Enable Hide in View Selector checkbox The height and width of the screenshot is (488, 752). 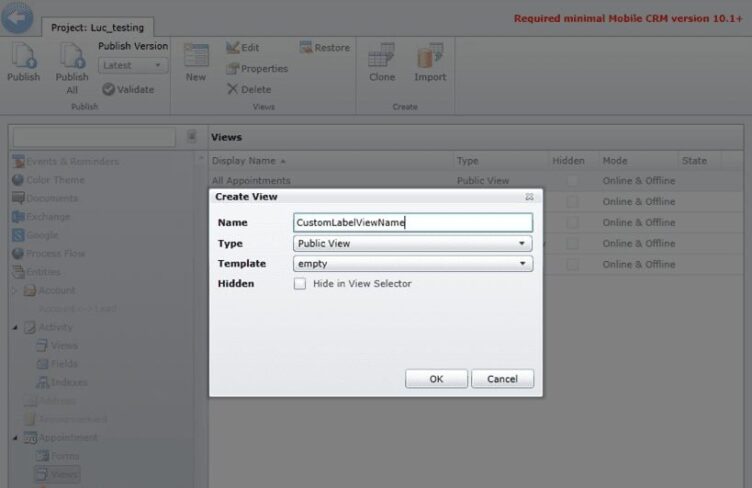click(300, 284)
